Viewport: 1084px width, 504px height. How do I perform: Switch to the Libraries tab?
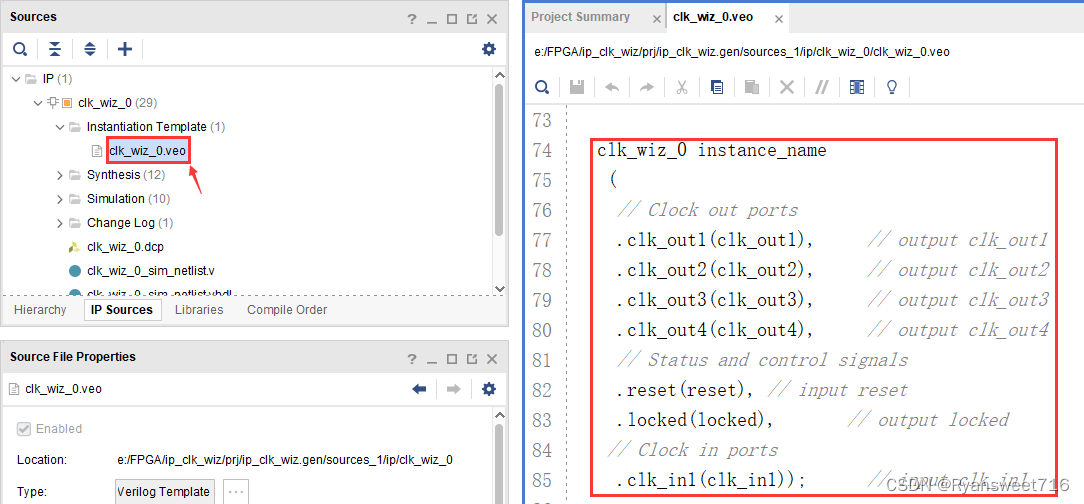tap(199, 310)
